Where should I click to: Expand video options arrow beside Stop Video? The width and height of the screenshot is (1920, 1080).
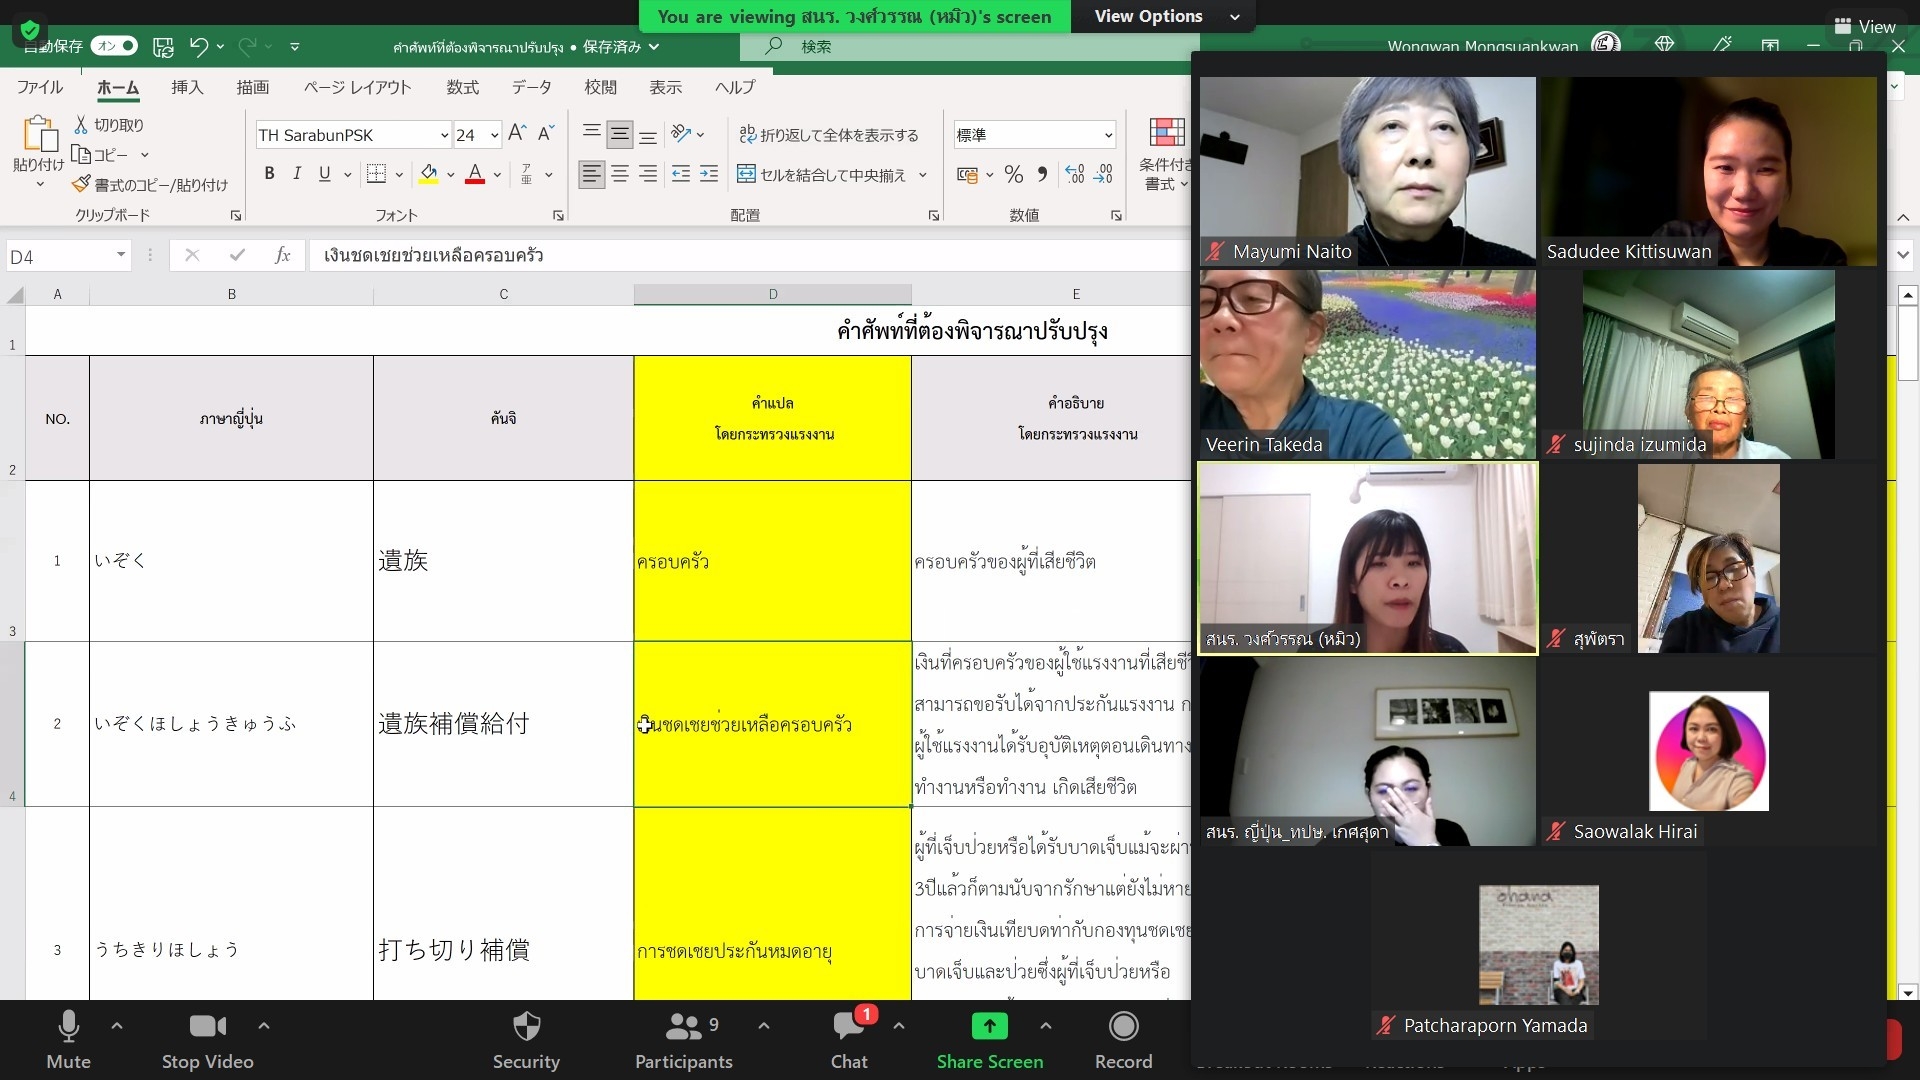click(264, 1025)
